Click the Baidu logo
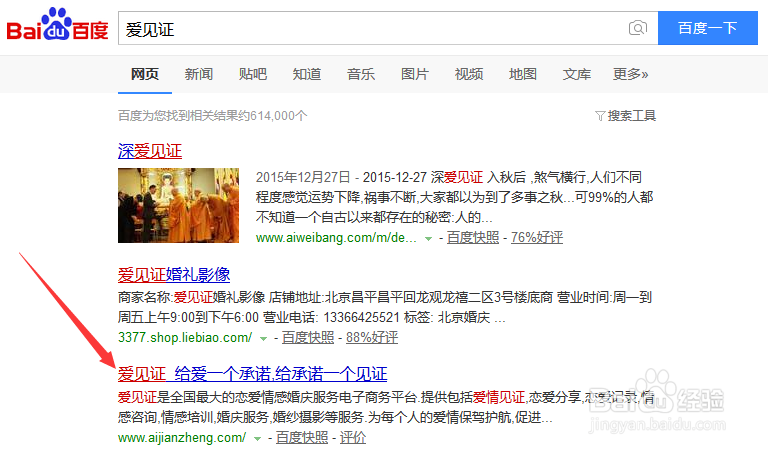Viewport: 768px width, 451px height. [57, 24]
